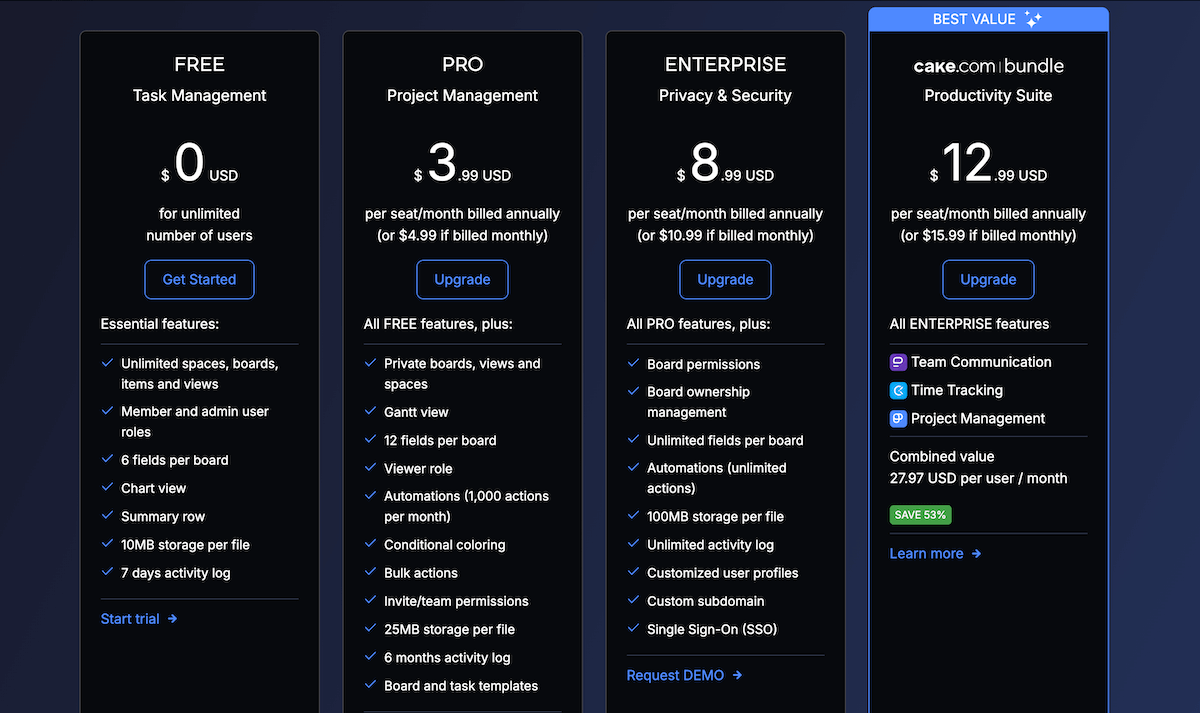Open the Learn more link
This screenshot has width=1200, height=713.
coord(926,553)
